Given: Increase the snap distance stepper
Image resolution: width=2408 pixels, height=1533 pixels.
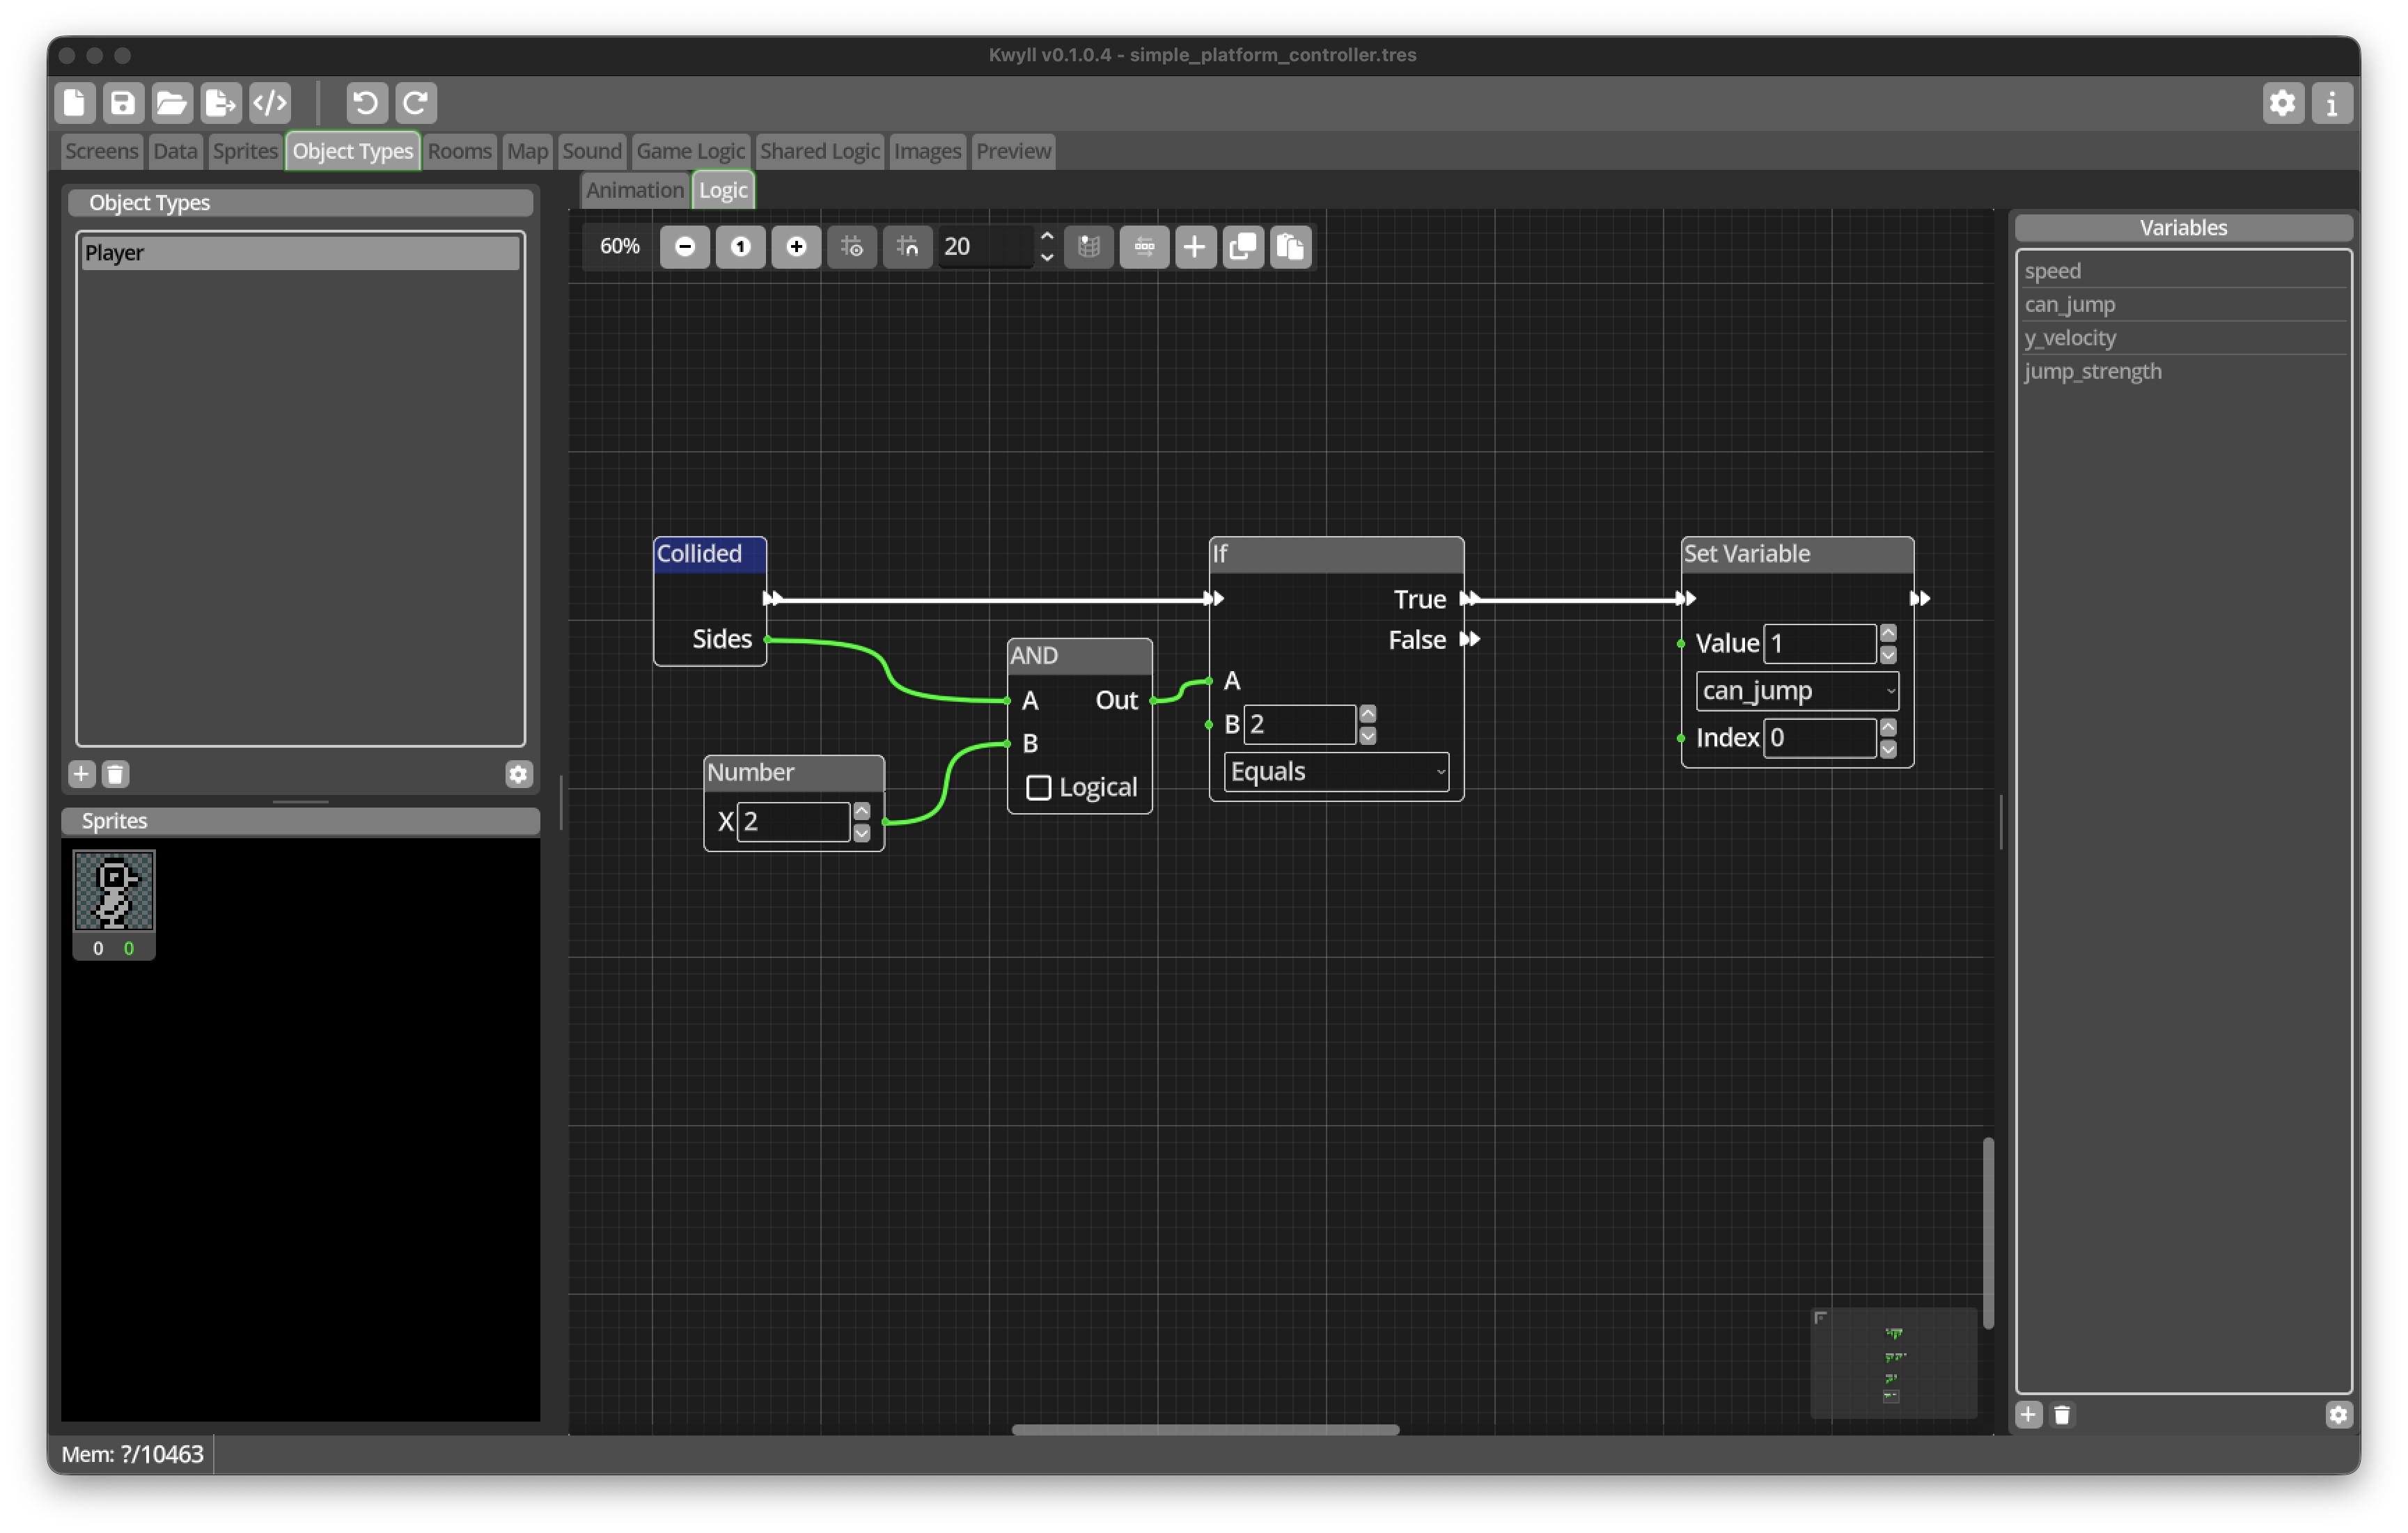Looking at the screenshot, I should (x=1047, y=237).
